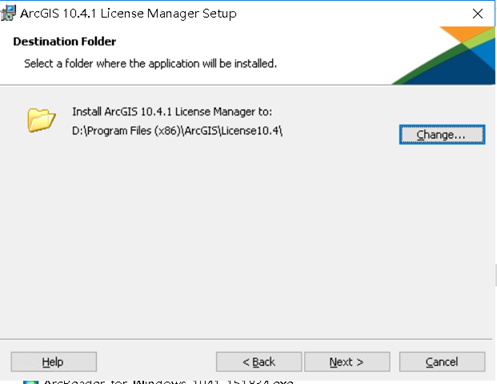This screenshot has width=497, height=384.
Task: Click the 'Install ArcGIS 10.4.1 License Manager to:' label
Action: pos(172,112)
